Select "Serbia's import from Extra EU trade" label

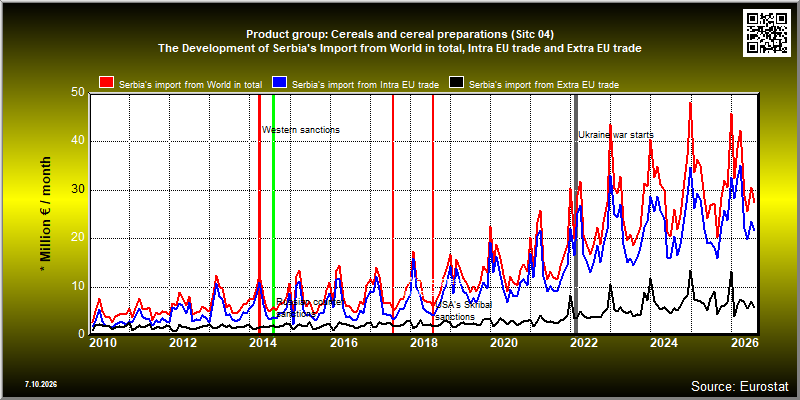pos(543,85)
